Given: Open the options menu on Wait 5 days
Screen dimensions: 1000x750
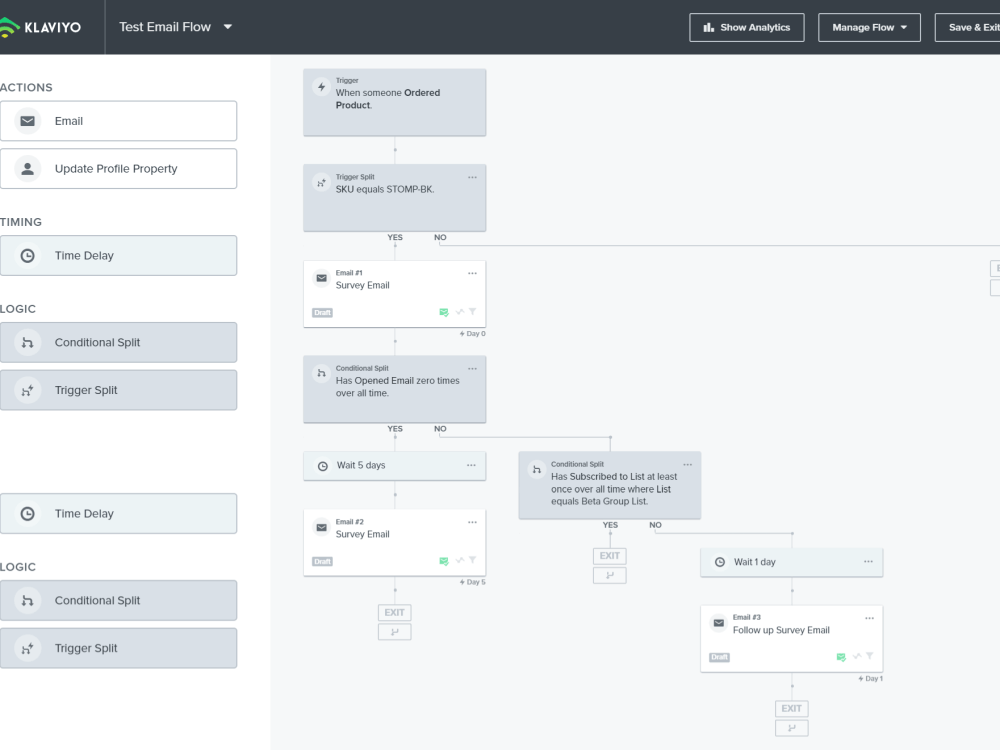Looking at the screenshot, I should point(471,465).
